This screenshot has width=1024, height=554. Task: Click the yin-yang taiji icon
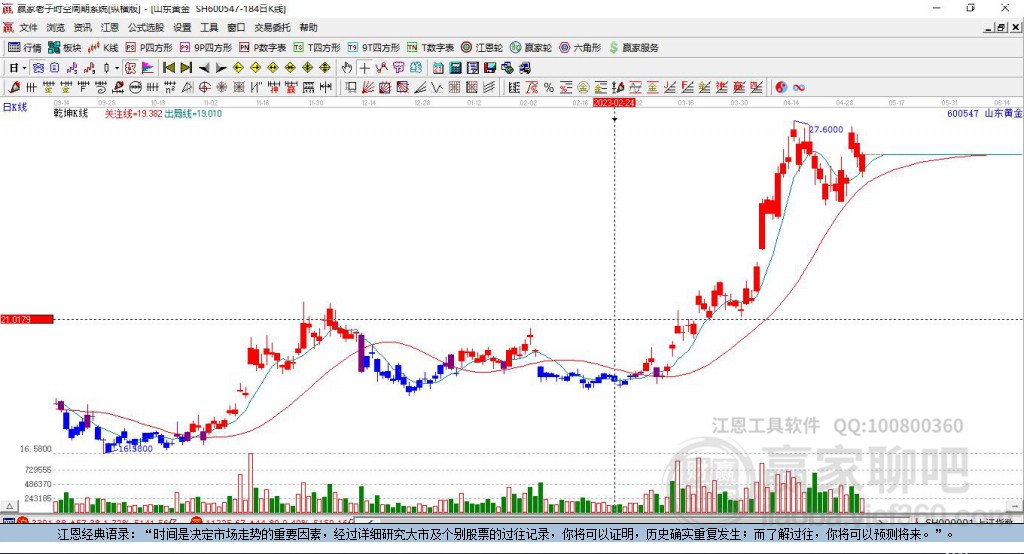(781, 88)
